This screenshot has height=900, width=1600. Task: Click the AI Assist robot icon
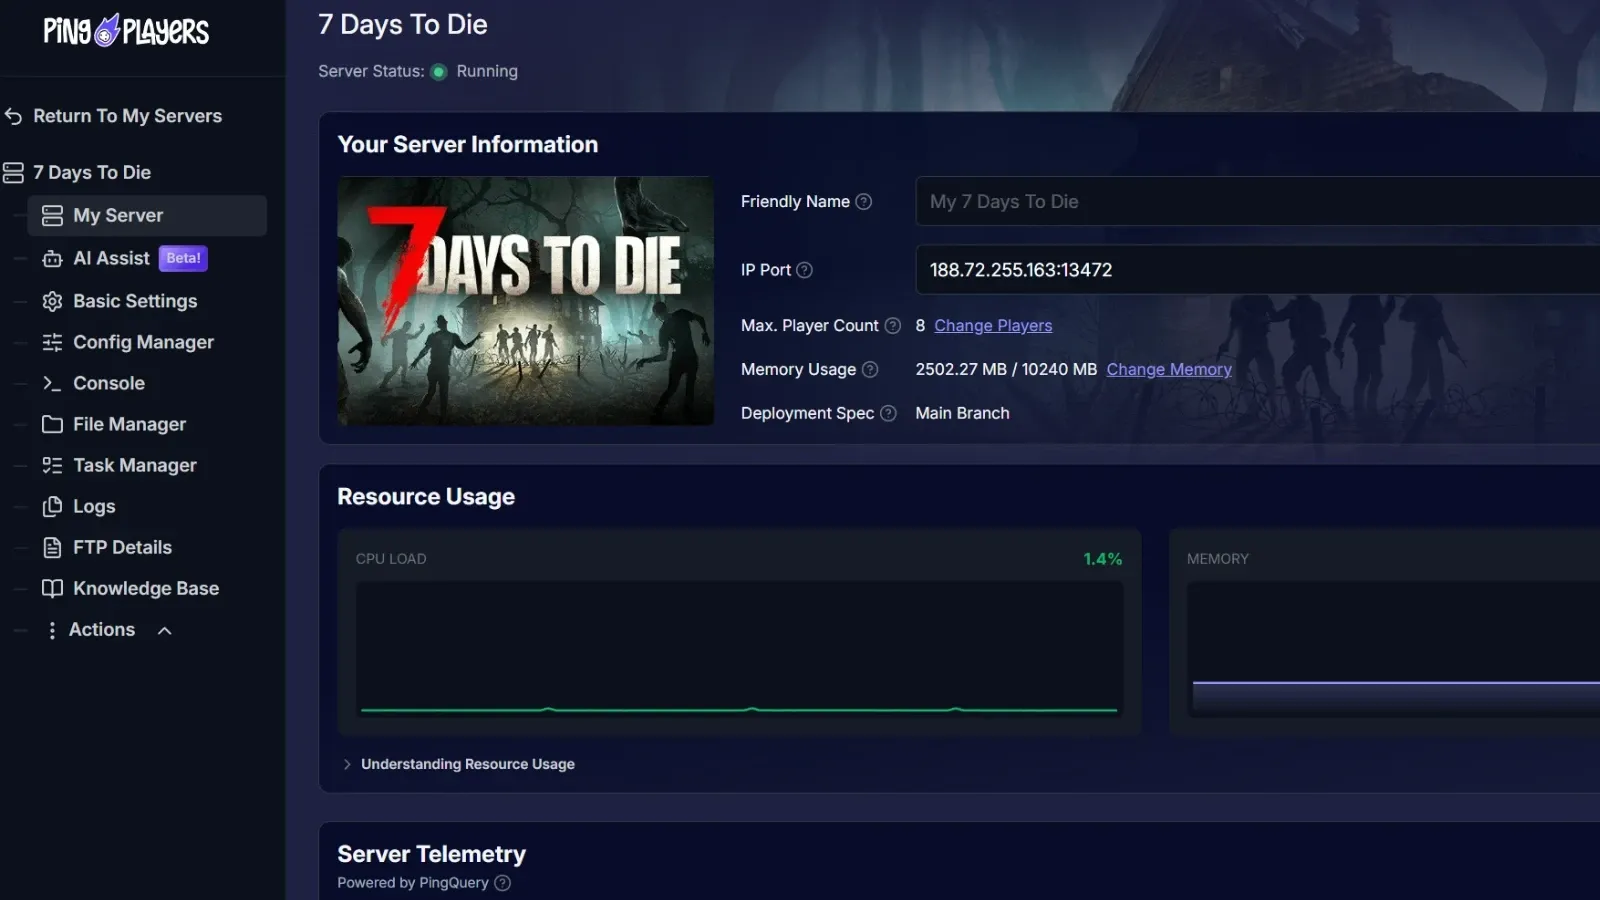(52, 259)
